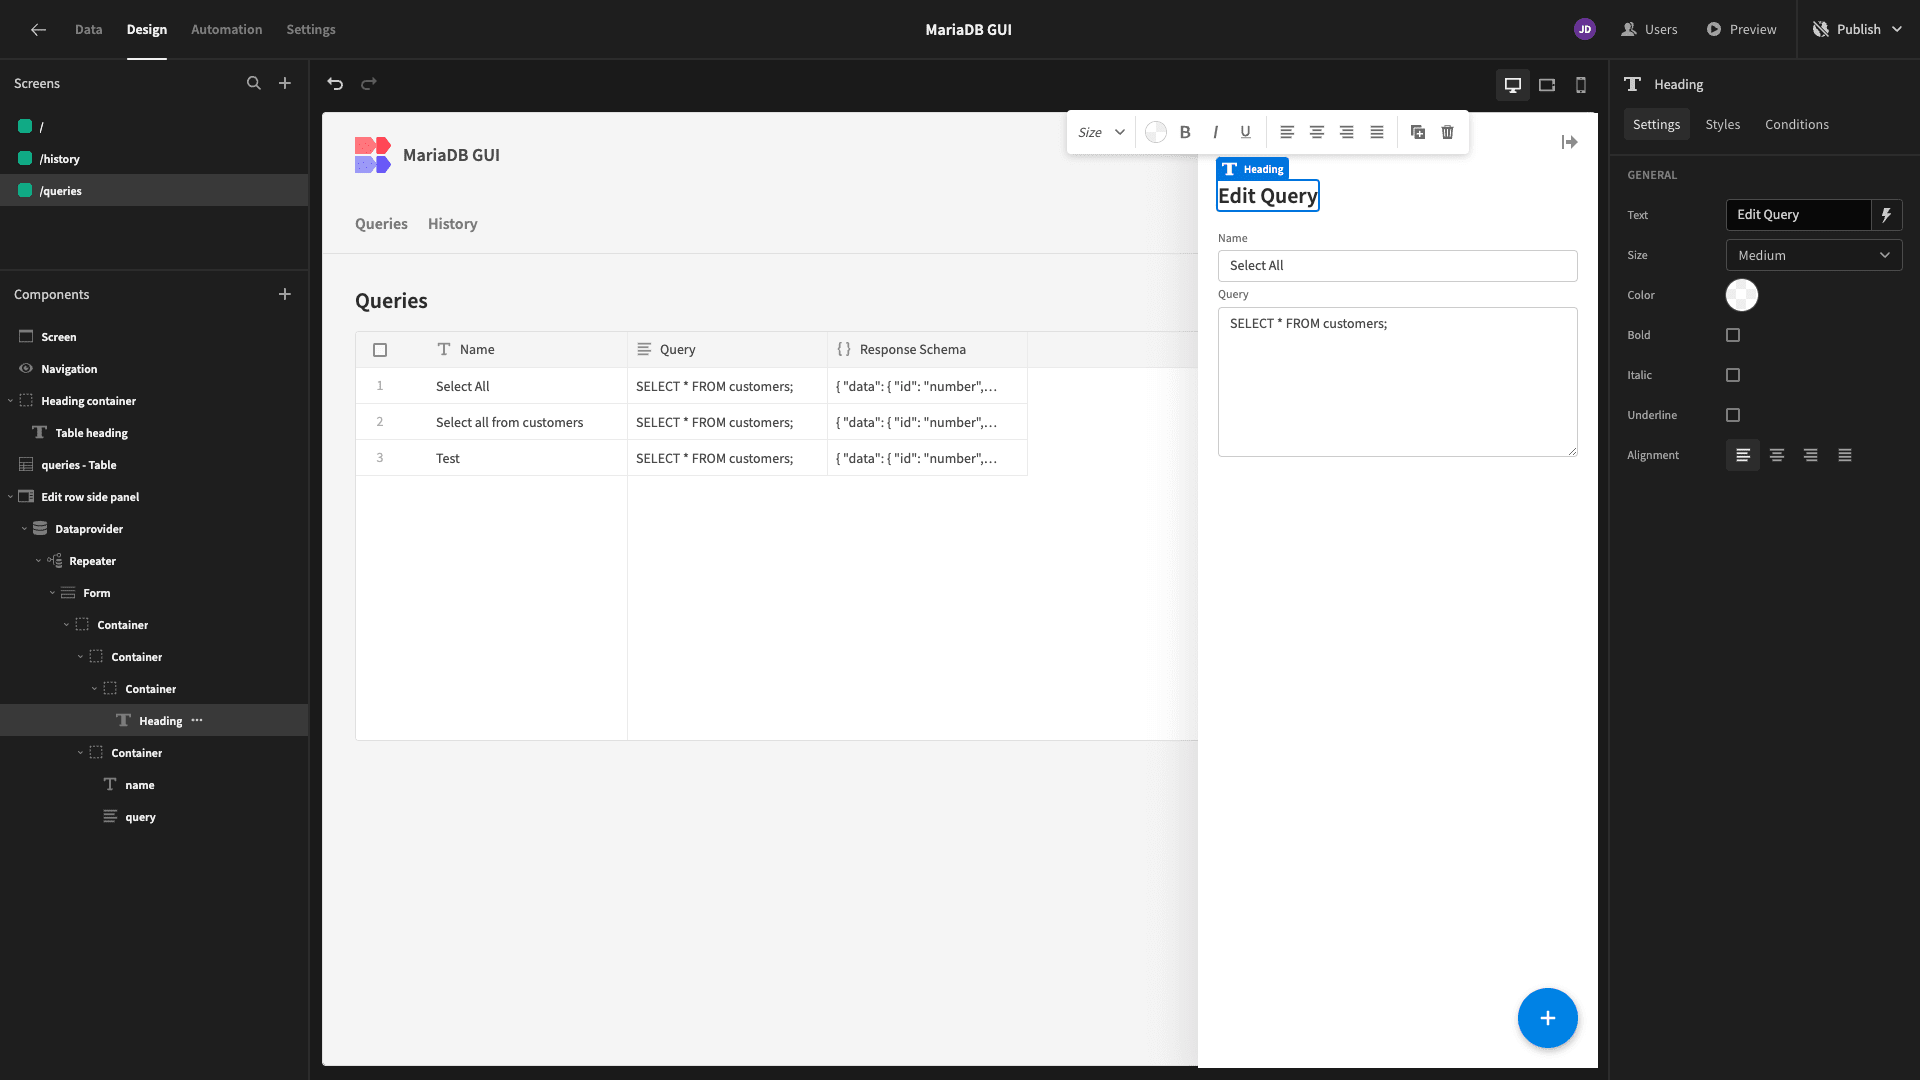The width and height of the screenshot is (1920, 1080).
Task: Go back with the left arrow icon
Action: point(38,30)
